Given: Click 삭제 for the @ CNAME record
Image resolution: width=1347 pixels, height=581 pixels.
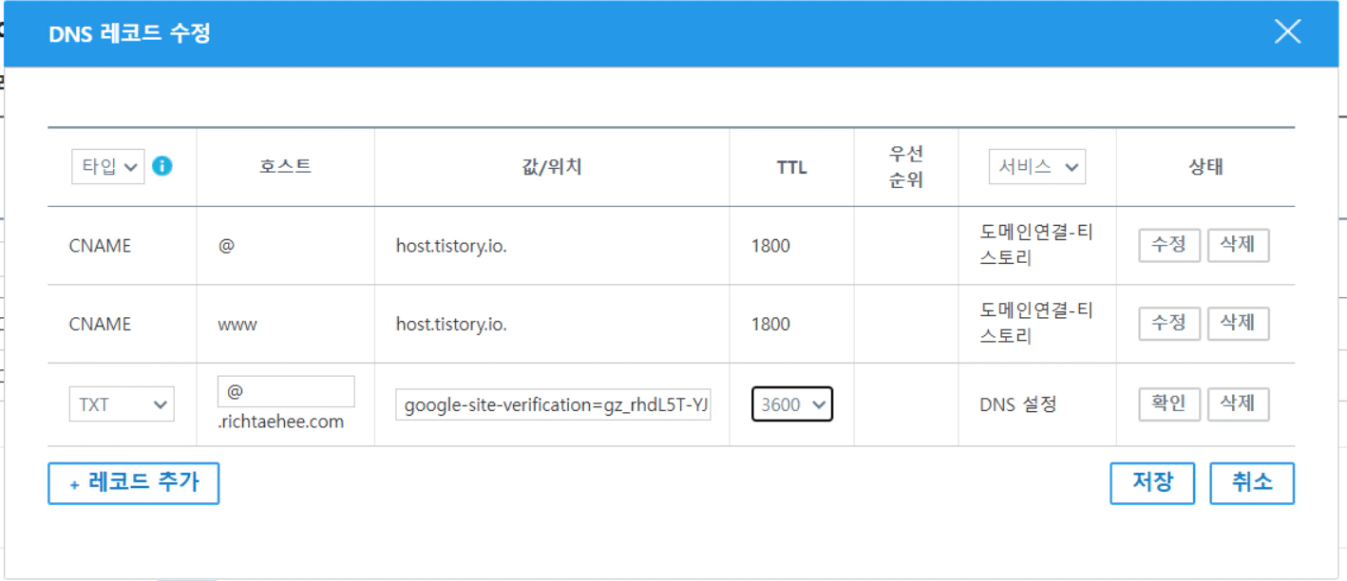Looking at the screenshot, I should coord(1238,245).
